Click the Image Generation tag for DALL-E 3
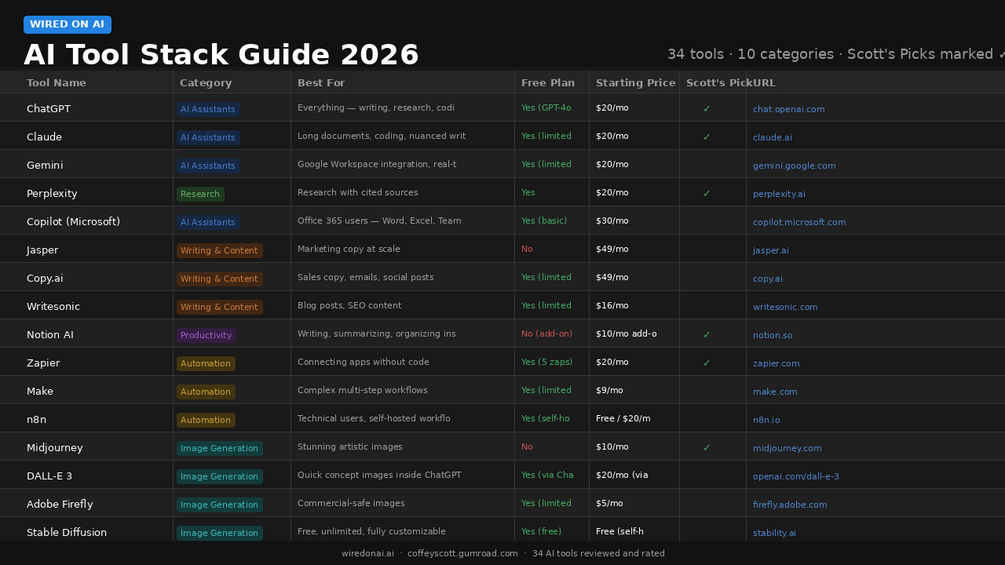Image resolution: width=1005 pixels, height=565 pixels. 219,475
